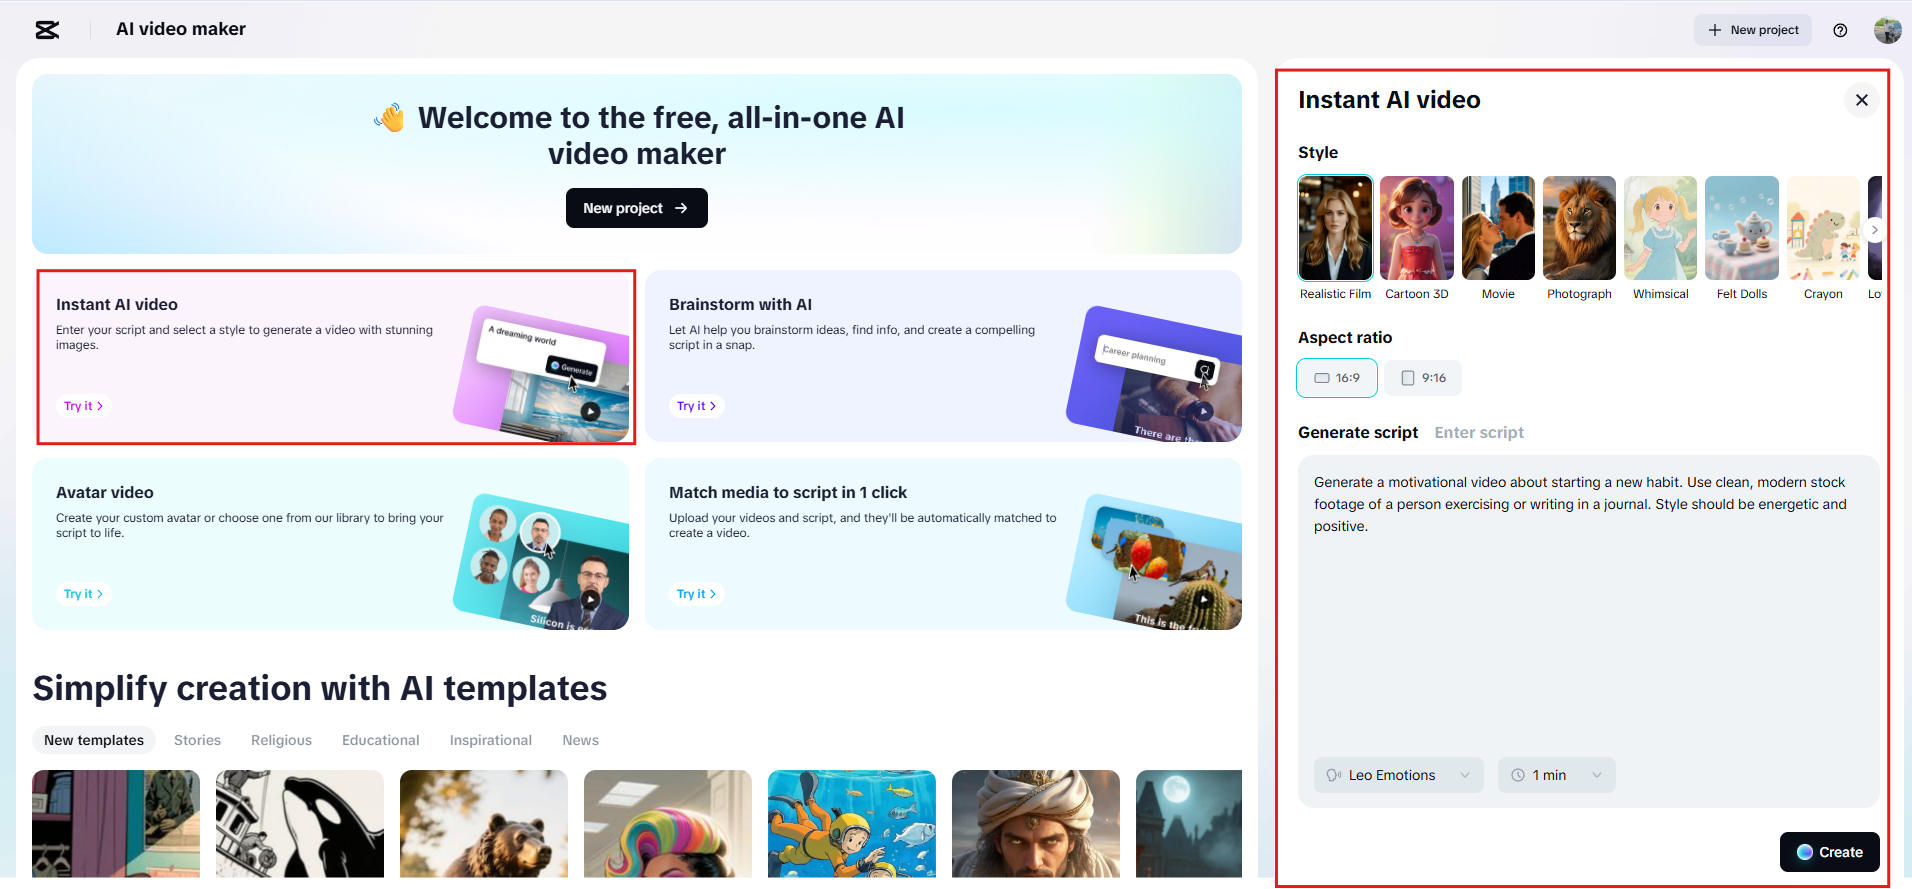This screenshot has width=1912, height=889.
Task: Choose the 9:16 aspect ratio
Action: click(1423, 378)
